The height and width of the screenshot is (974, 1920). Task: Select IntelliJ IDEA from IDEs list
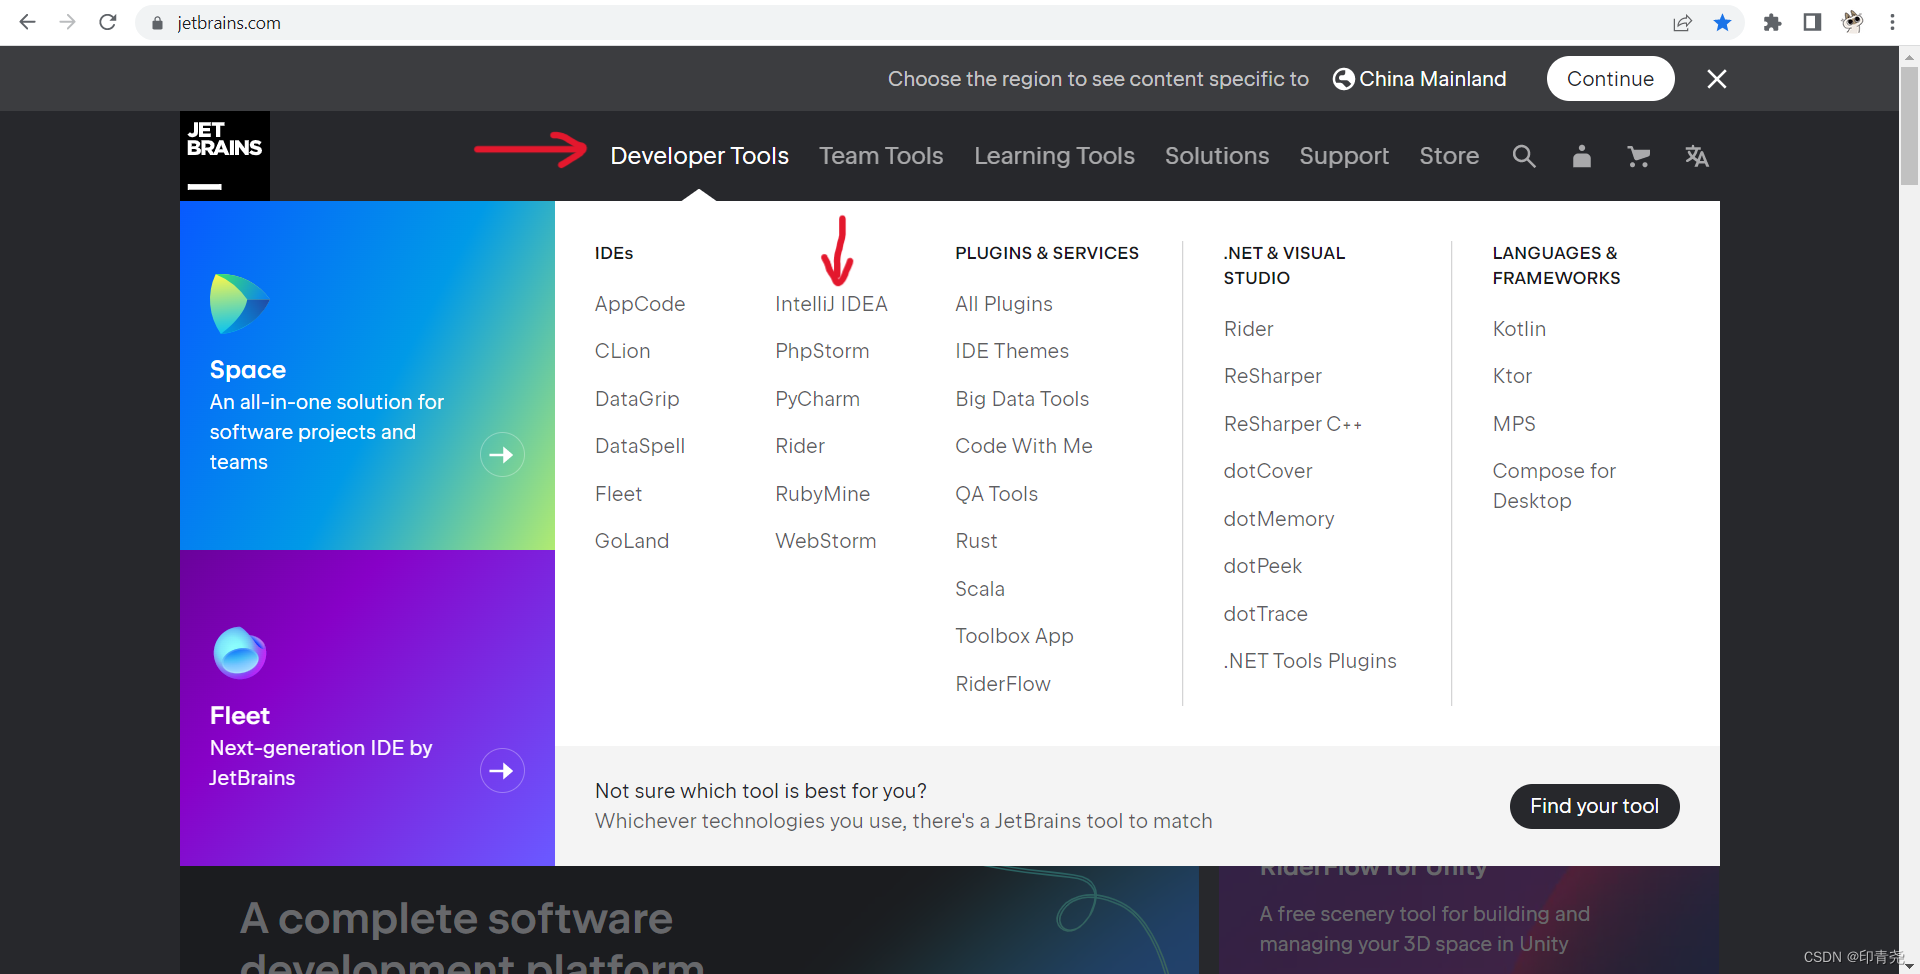click(x=831, y=304)
